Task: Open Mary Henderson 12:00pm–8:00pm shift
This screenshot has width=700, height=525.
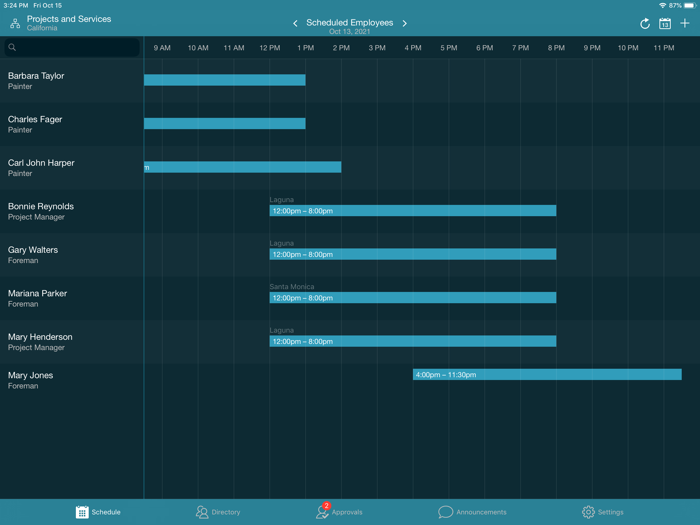Action: click(413, 341)
